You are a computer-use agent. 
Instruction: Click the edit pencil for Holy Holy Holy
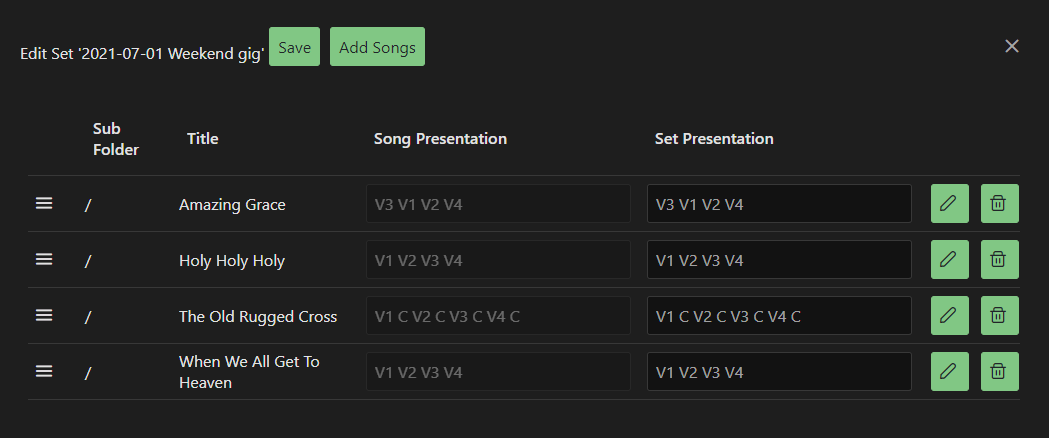949,260
